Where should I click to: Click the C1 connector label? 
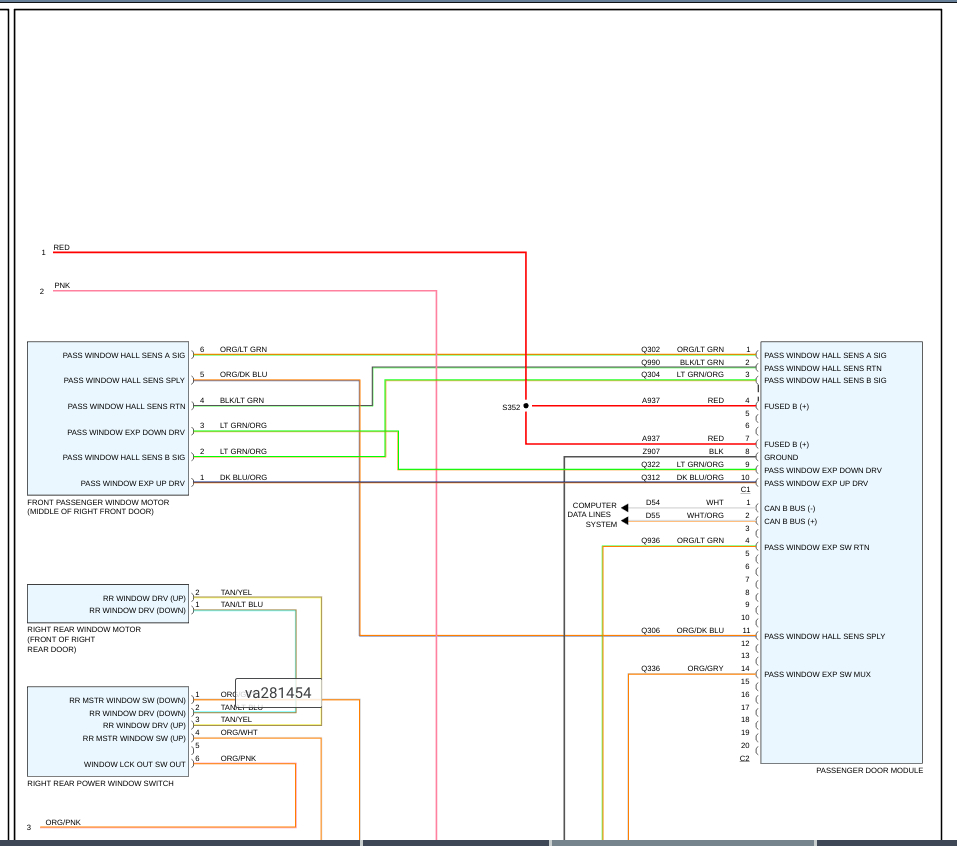745,490
